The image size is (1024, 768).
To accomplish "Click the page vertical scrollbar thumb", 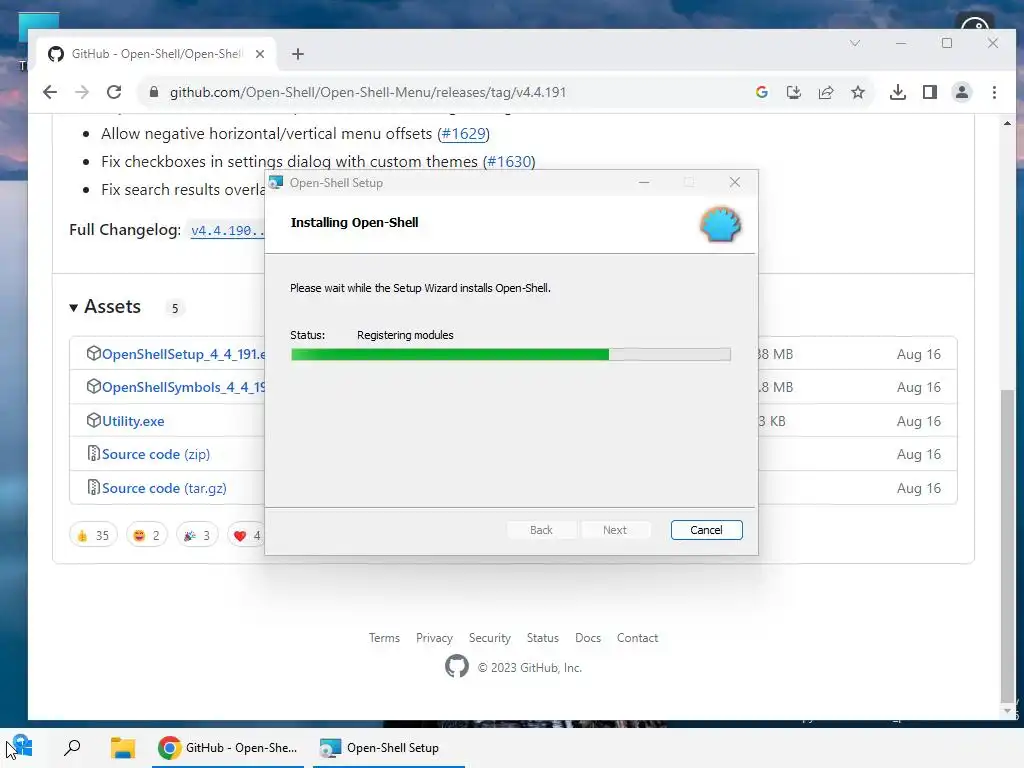I will click(x=1008, y=545).
